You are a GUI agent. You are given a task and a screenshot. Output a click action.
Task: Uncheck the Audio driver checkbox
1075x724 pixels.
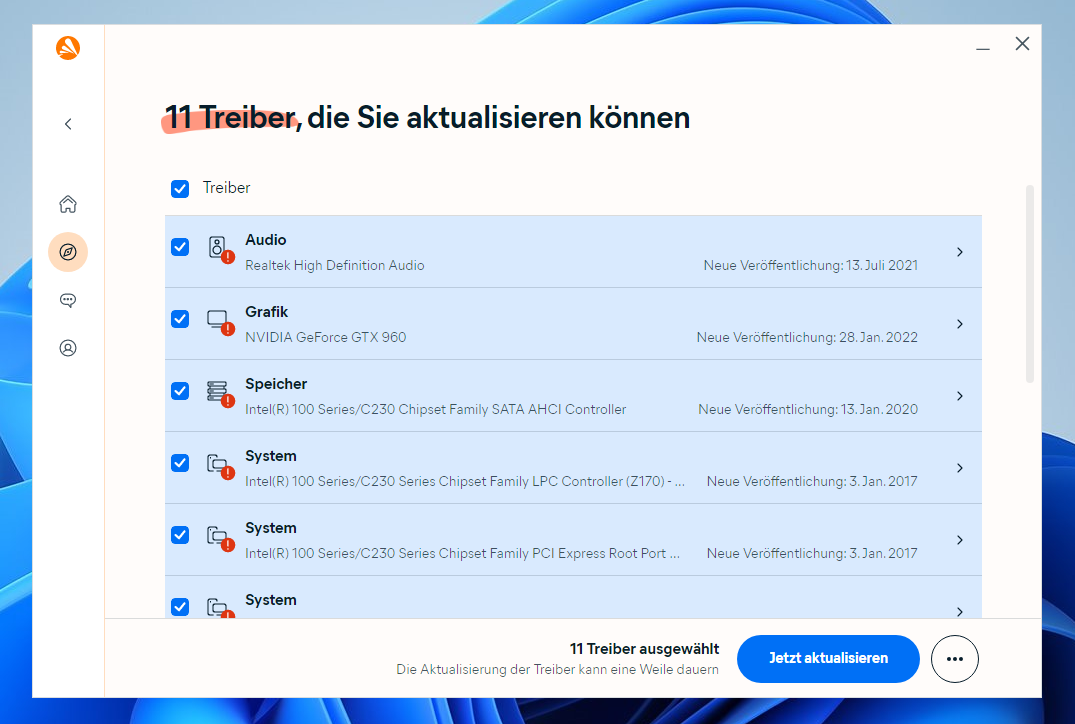(180, 247)
